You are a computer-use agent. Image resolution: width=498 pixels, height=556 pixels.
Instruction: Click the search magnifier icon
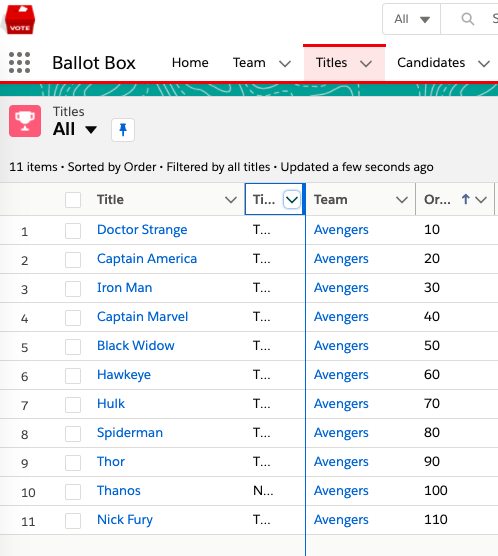pyautogui.click(x=467, y=19)
